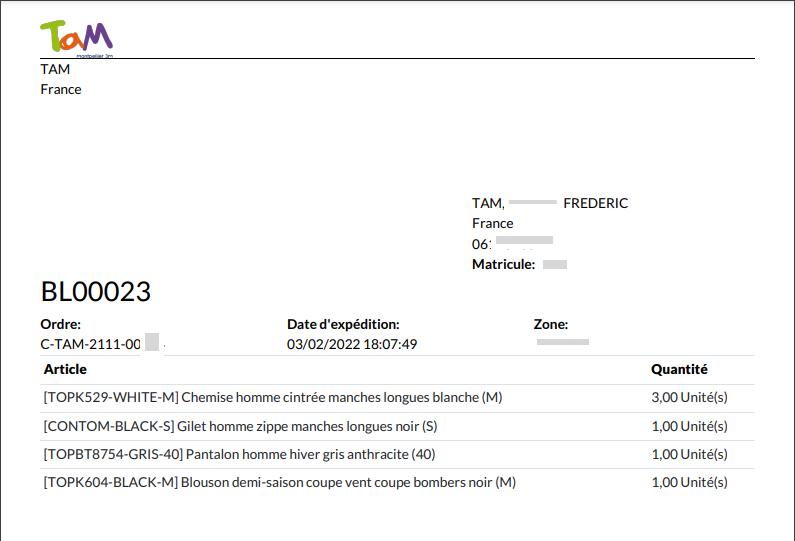Click the 'Ordre:' label
This screenshot has width=795, height=541.
click(60, 324)
